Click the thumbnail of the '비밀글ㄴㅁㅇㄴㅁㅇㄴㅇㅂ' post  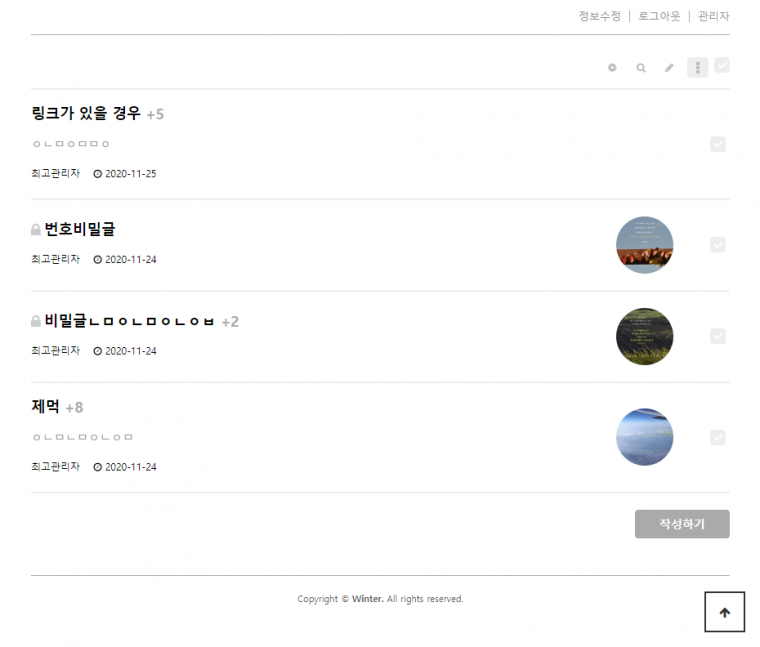point(645,336)
